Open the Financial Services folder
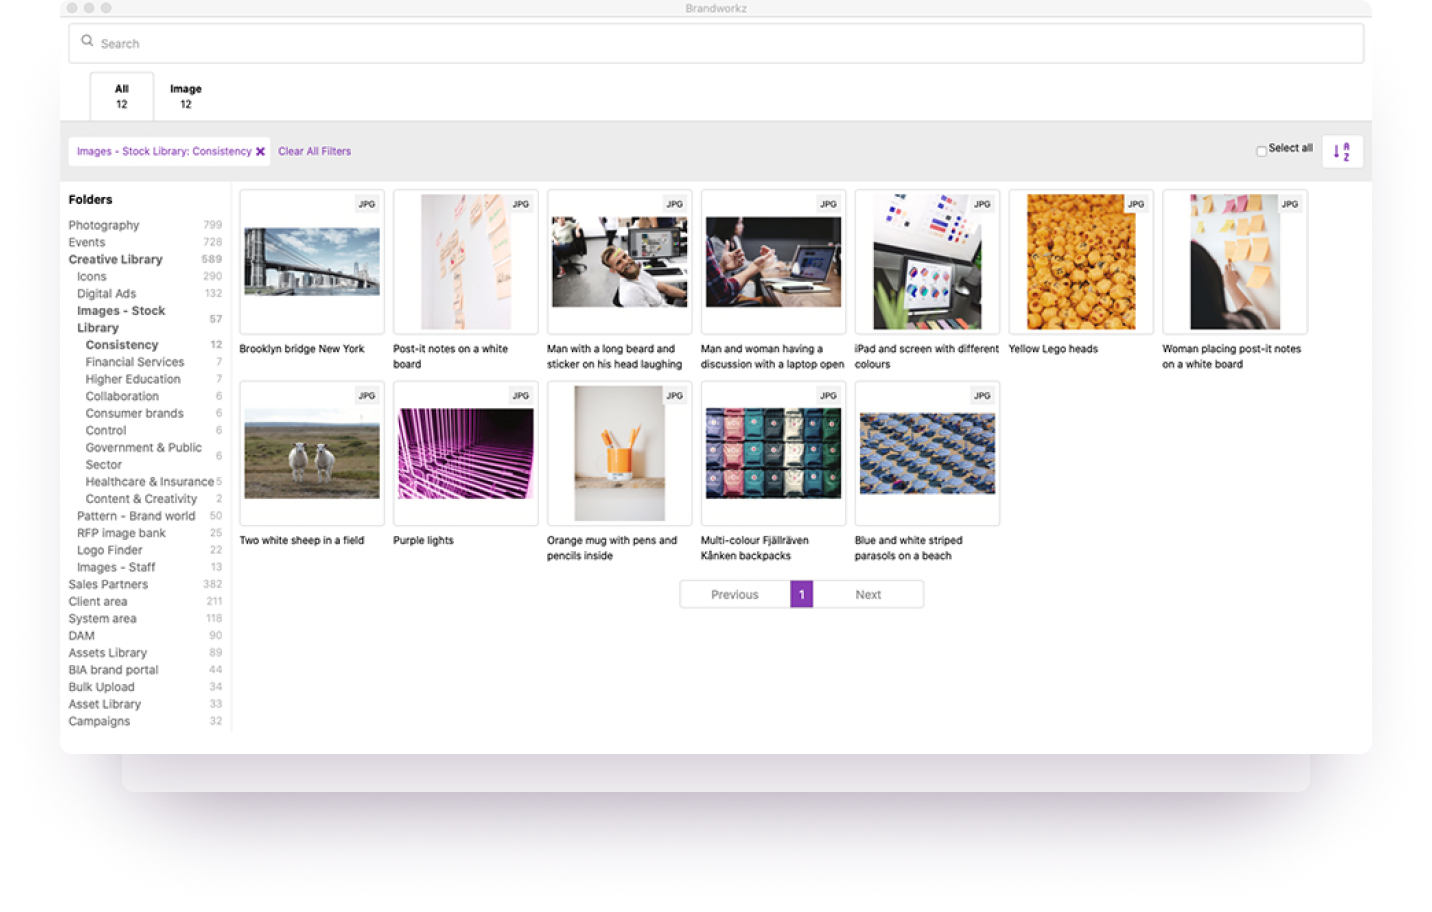 click(x=135, y=362)
